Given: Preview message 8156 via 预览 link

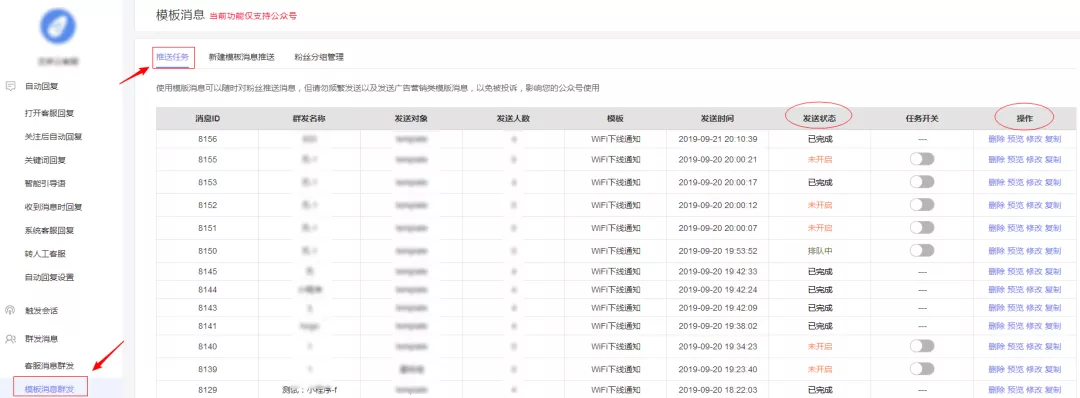Looking at the screenshot, I should tap(1015, 138).
